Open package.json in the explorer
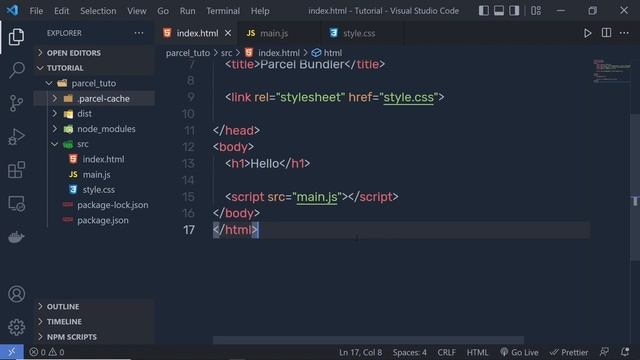This screenshot has height=360, width=640. click(x=102, y=220)
